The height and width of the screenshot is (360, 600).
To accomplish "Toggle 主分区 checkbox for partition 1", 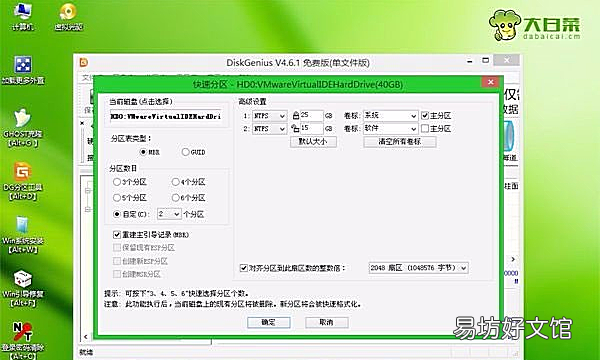I will [x=425, y=115].
